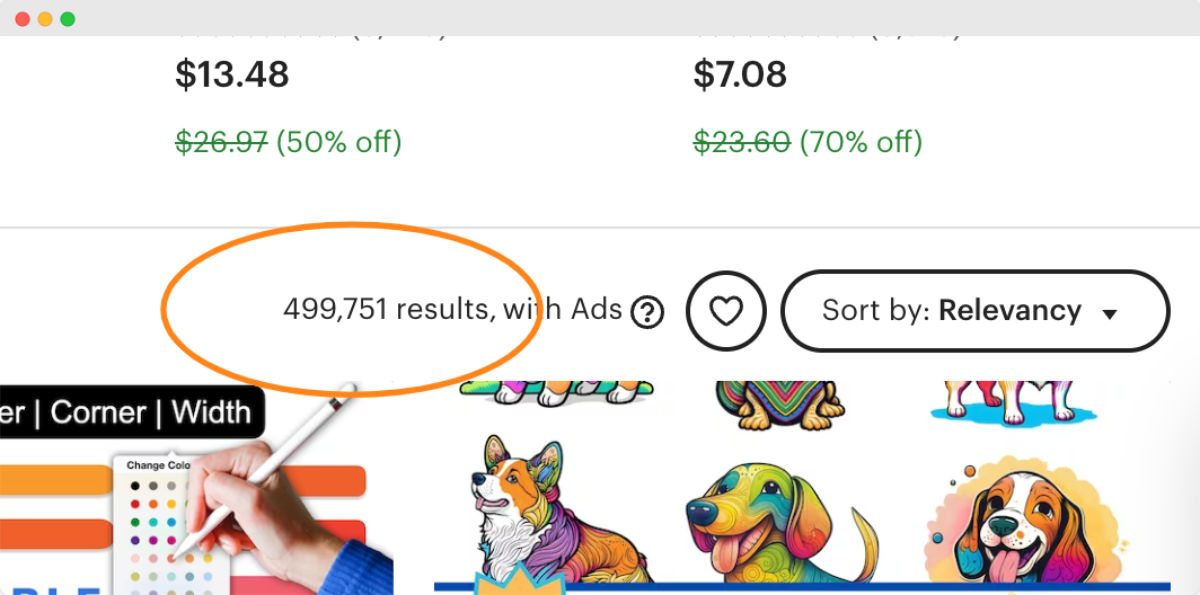Open the Sort by Relevancy dropdown

(x=975, y=311)
